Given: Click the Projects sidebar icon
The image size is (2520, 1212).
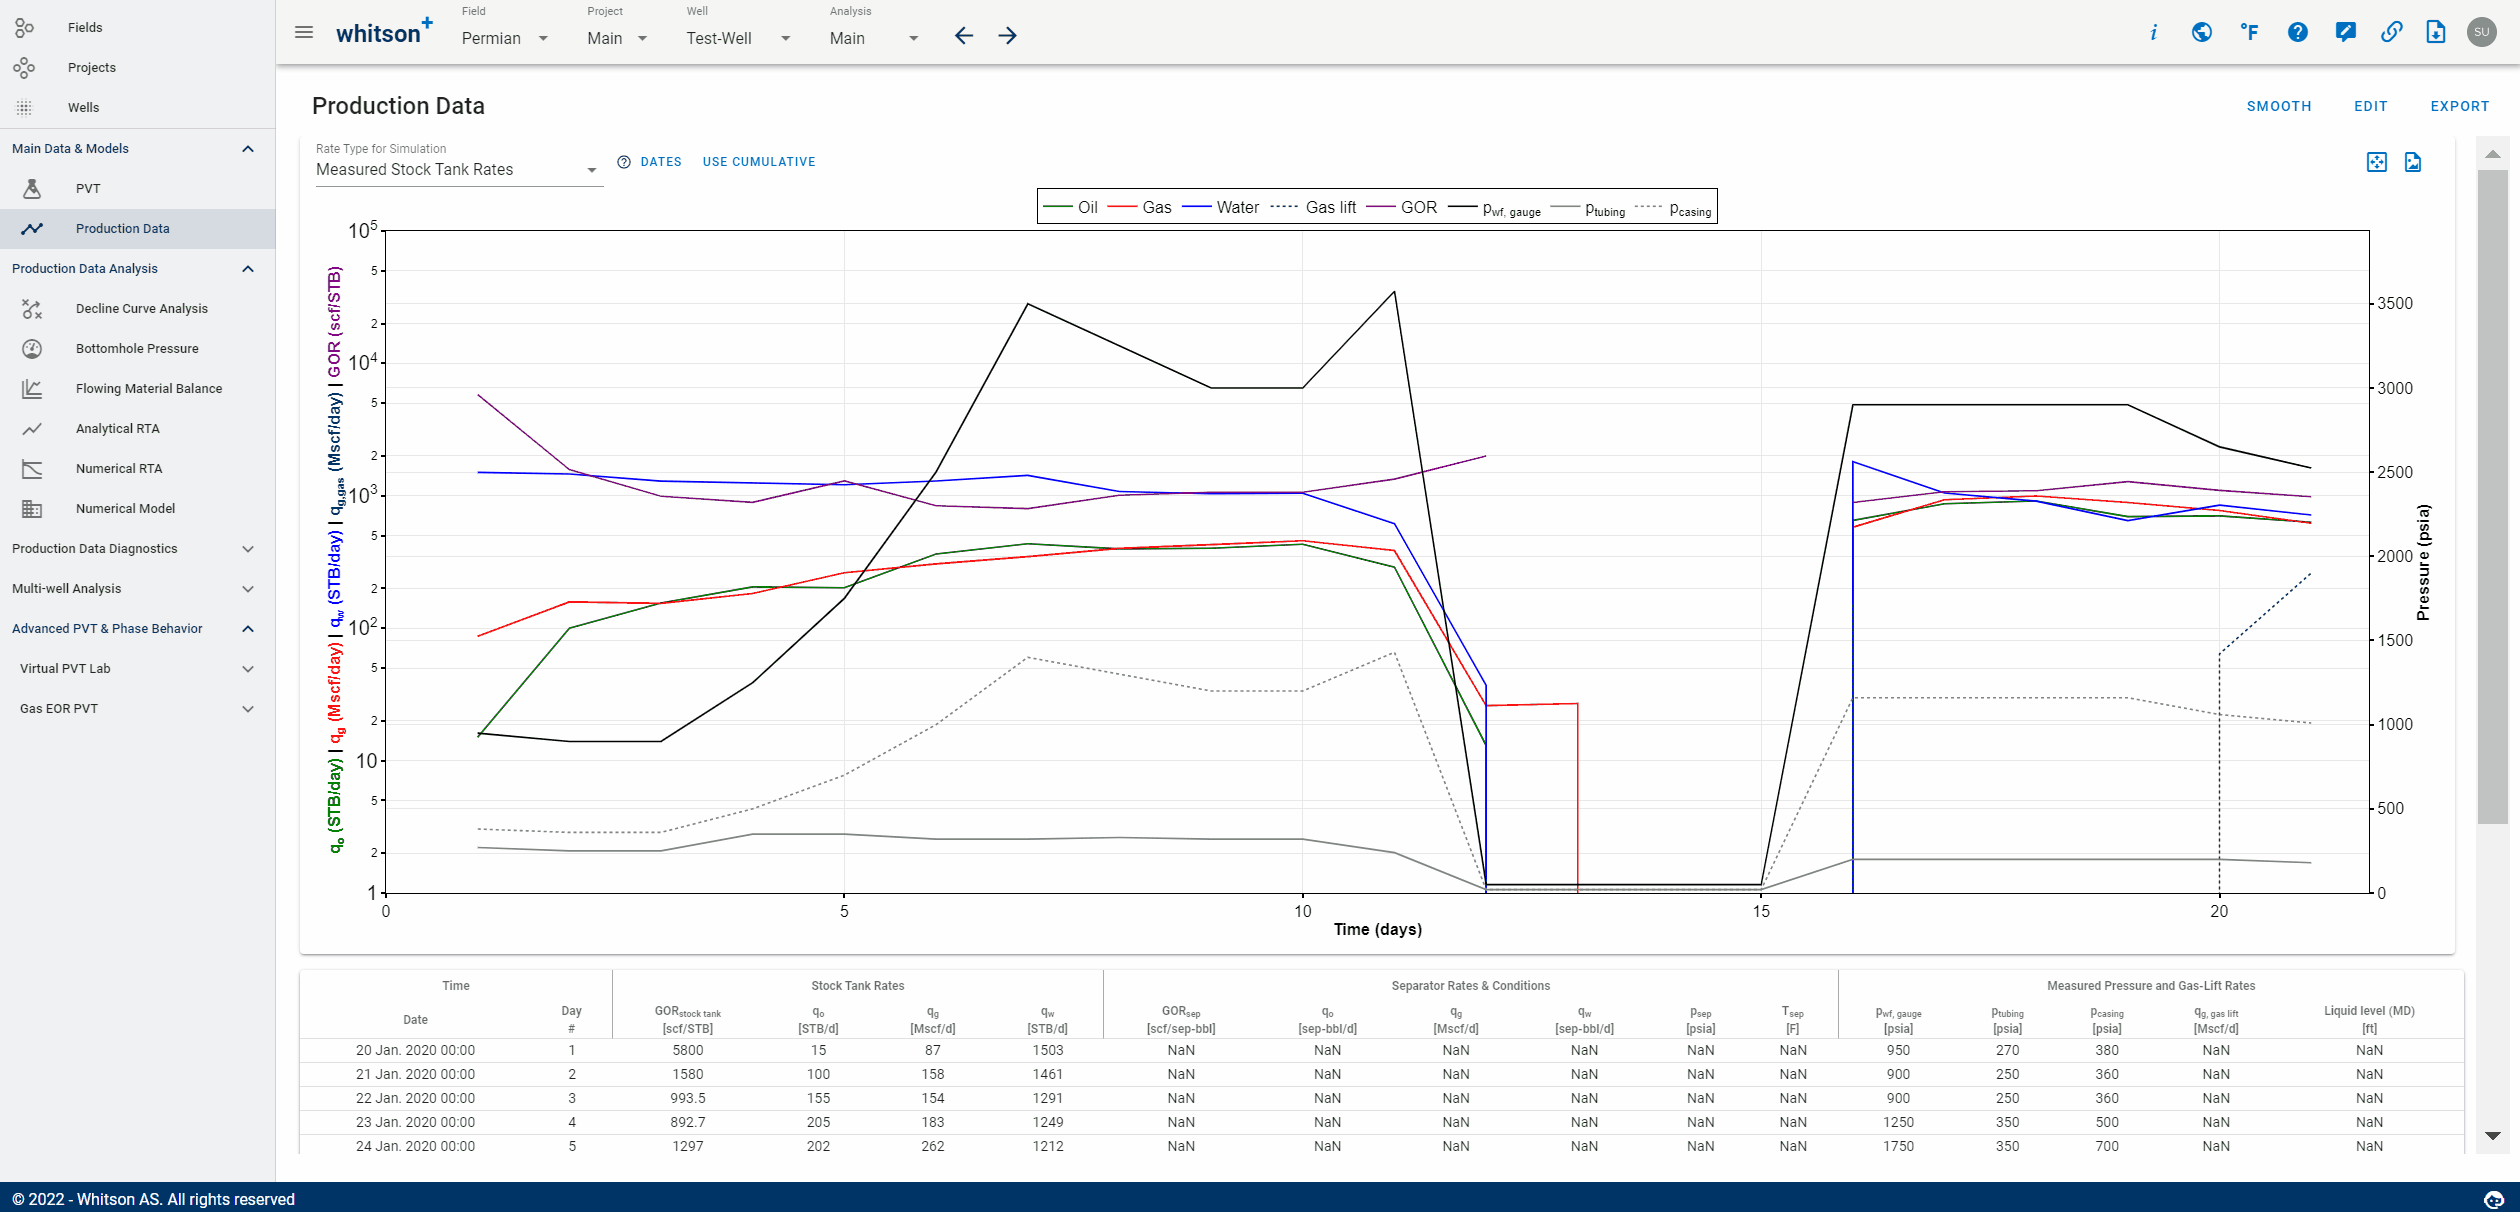Looking at the screenshot, I should pyautogui.click(x=24, y=67).
